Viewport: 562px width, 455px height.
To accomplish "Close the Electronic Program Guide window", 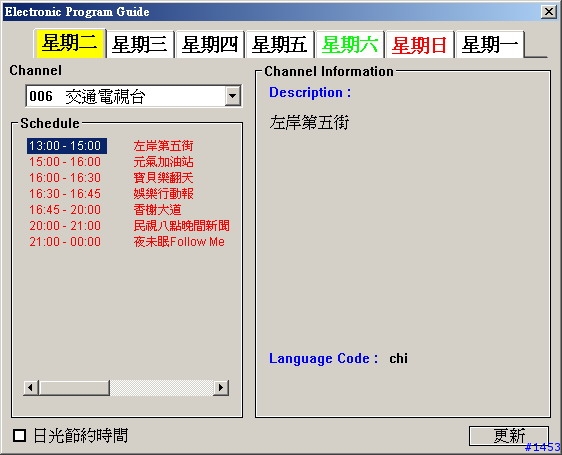I will coord(549,12).
